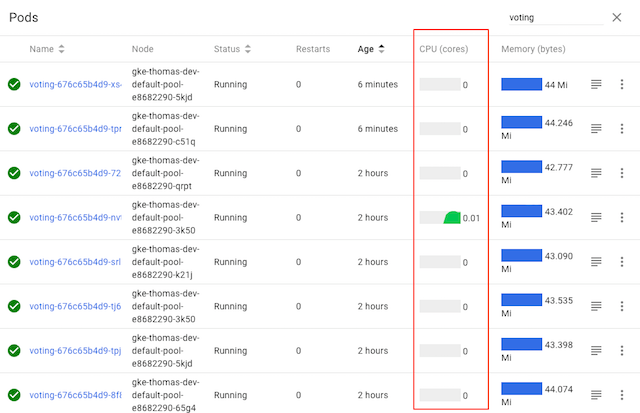640x413 pixels.
Task: Open kebab menu for pod voting-676c65b4d9-srl
Action: [621, 262]
